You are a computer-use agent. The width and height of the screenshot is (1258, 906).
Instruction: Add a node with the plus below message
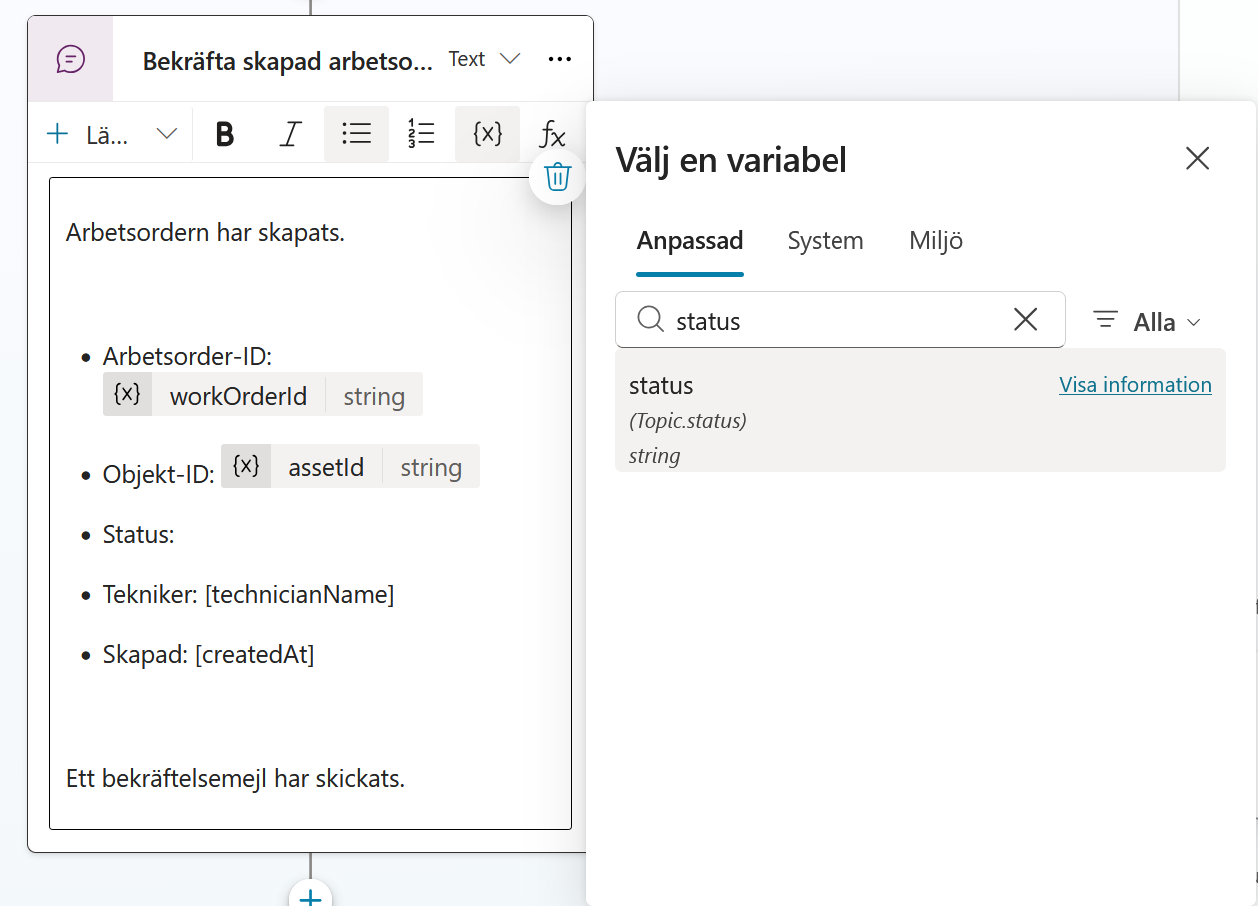pyautogui.click(x=311, y=897)
